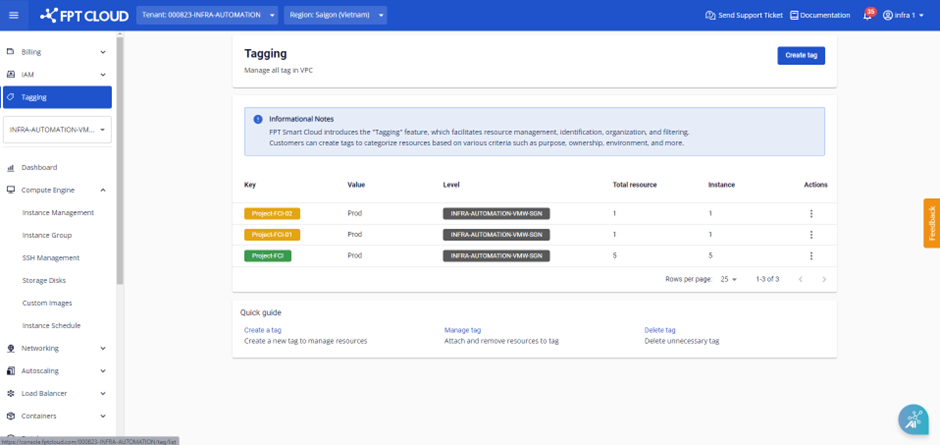The height and width of the screenshot is (445, 940).
Task: Click the notification bell icon
Action: 867,16
